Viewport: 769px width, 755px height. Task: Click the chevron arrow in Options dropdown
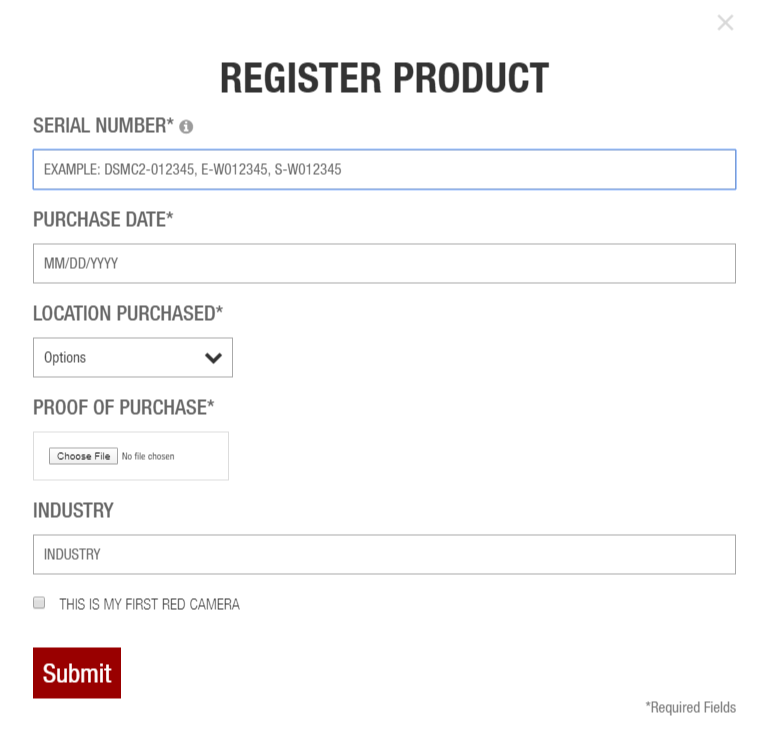click(x=213, y=358)
